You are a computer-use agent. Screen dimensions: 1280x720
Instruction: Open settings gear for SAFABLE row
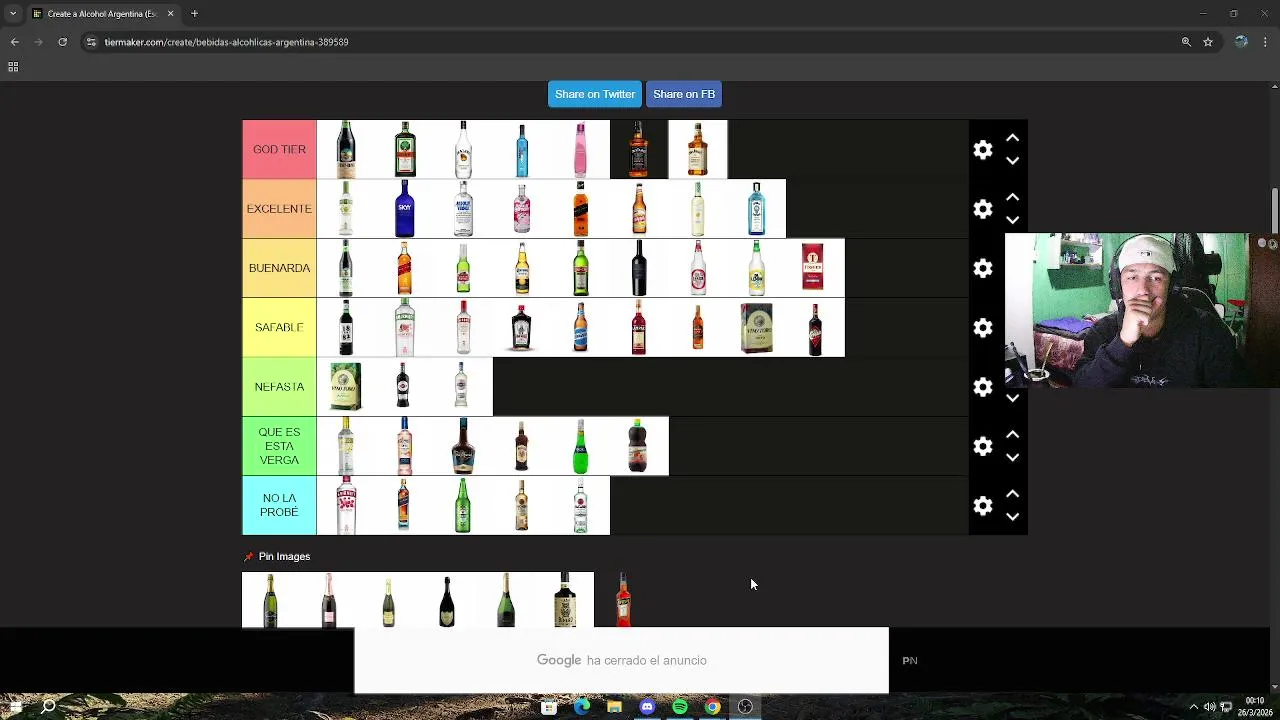pos(983,328)
